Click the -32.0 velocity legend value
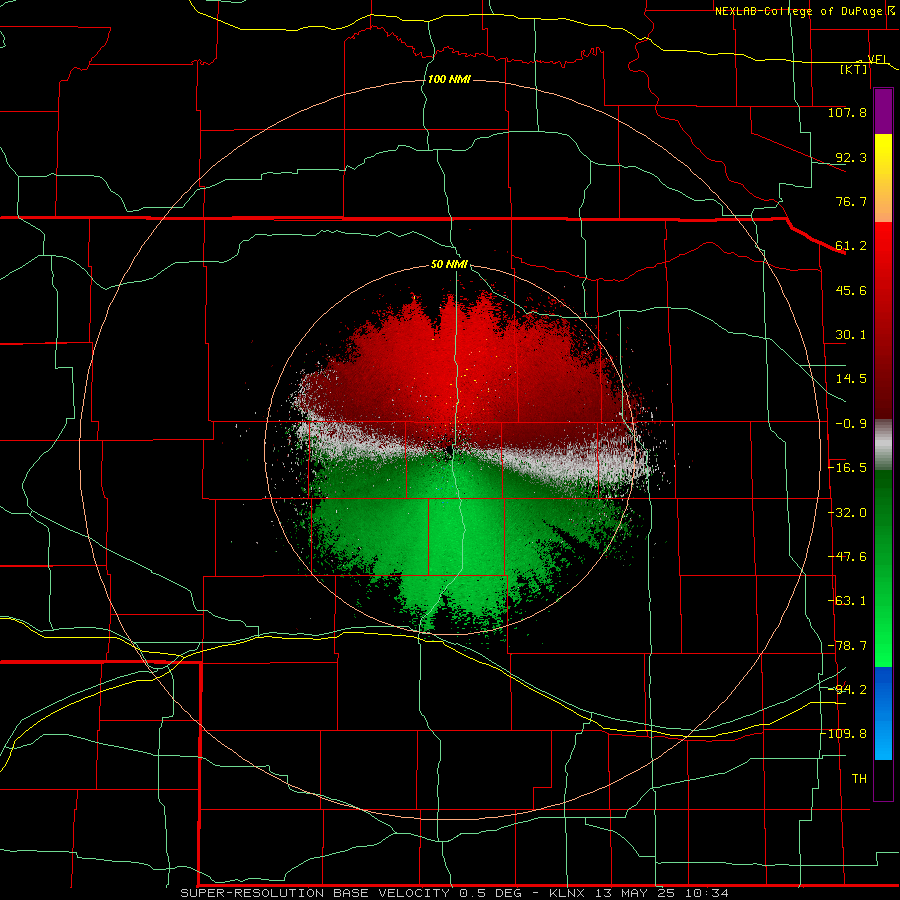Viewport: 900px width, 900px height. coord(847,513)
